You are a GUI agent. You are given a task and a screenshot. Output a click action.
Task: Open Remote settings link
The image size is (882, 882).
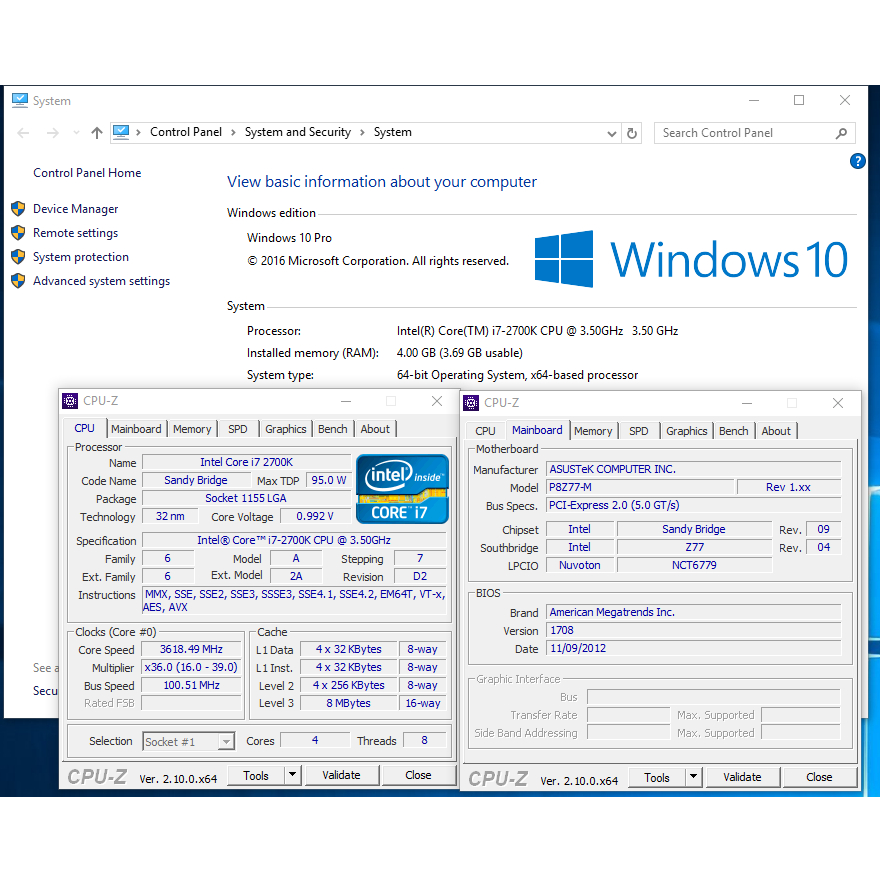point(75,233)
